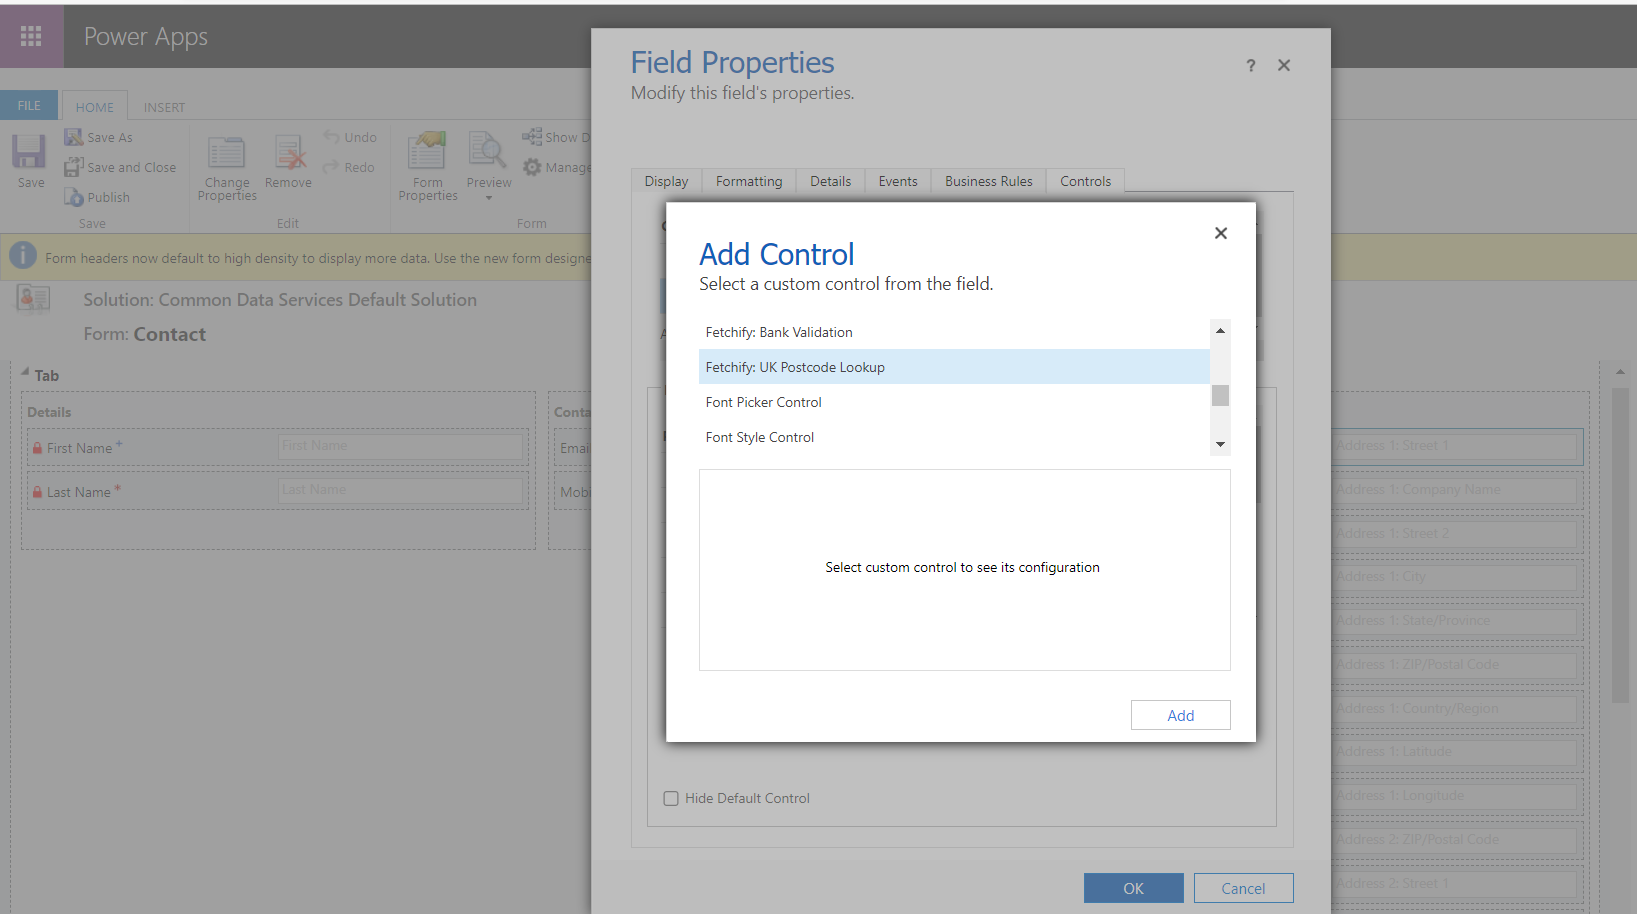Click the control list scroll up arrow
Screen dimensions: 1637x914
[1220, 330]
